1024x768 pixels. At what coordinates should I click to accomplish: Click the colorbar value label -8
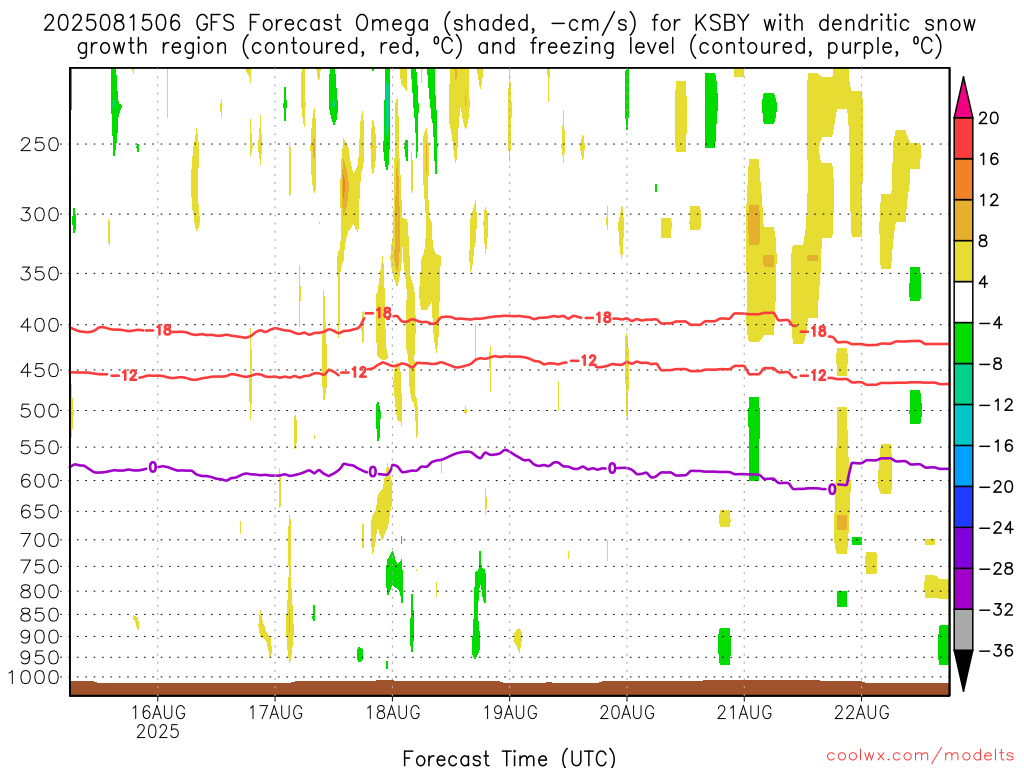(990, 364)
